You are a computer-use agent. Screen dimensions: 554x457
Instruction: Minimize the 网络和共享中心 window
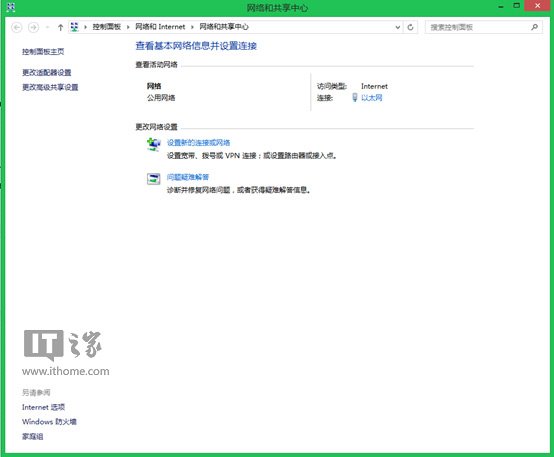pos(501,6)
